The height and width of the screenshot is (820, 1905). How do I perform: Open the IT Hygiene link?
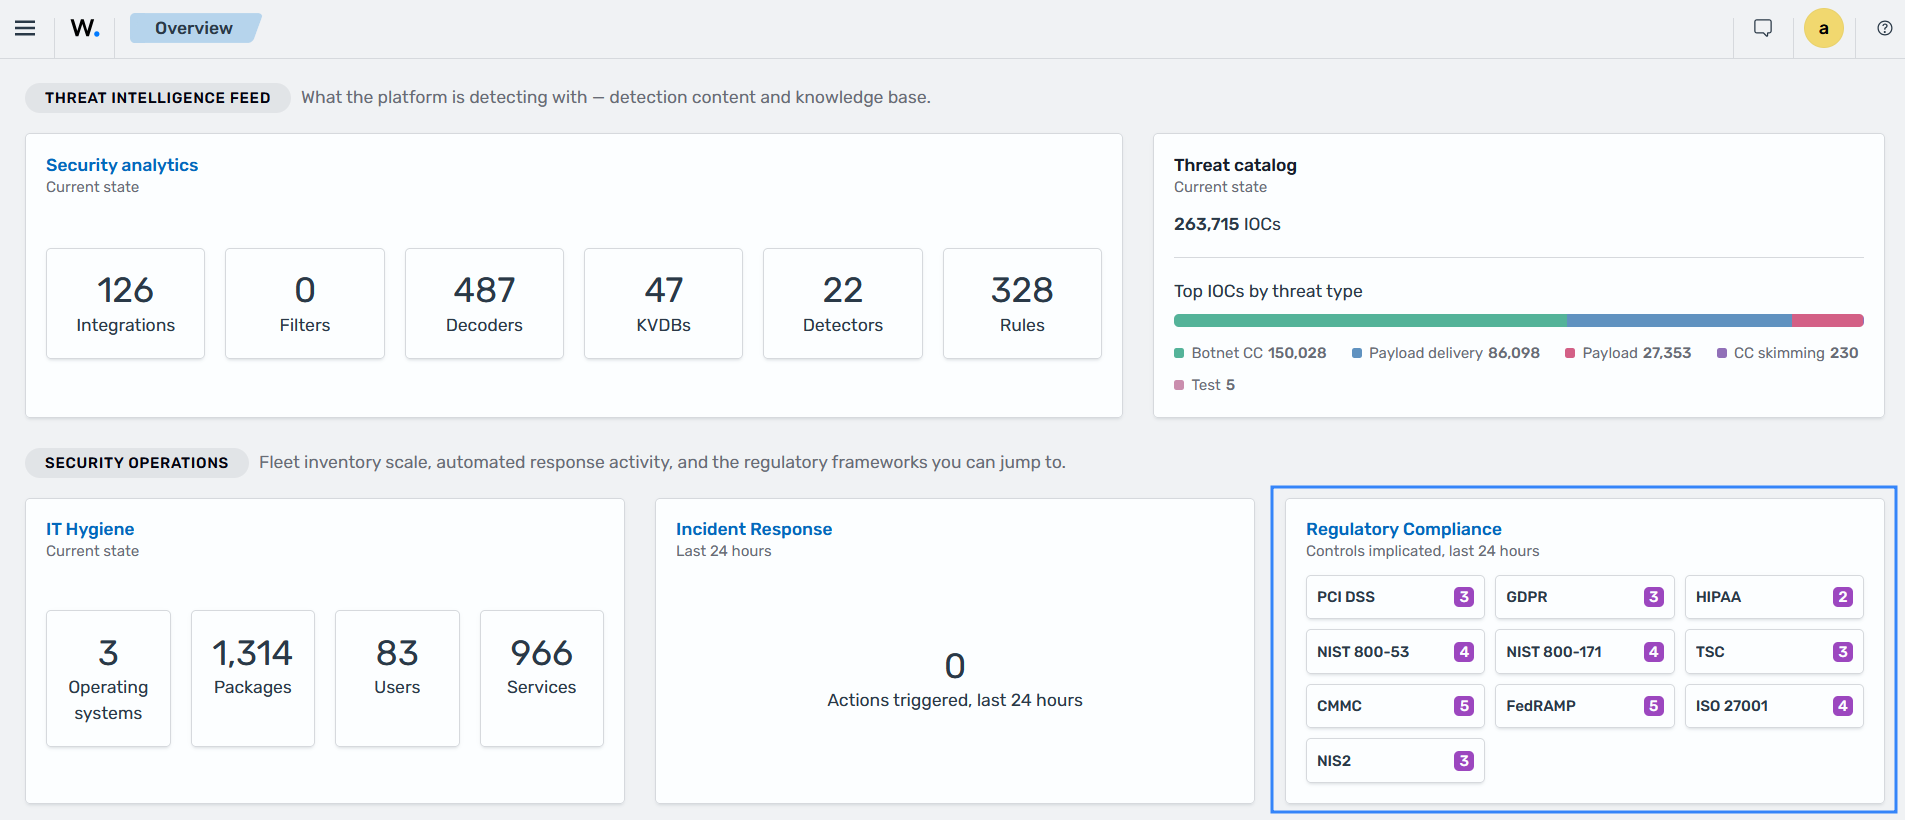click(90, 529)
